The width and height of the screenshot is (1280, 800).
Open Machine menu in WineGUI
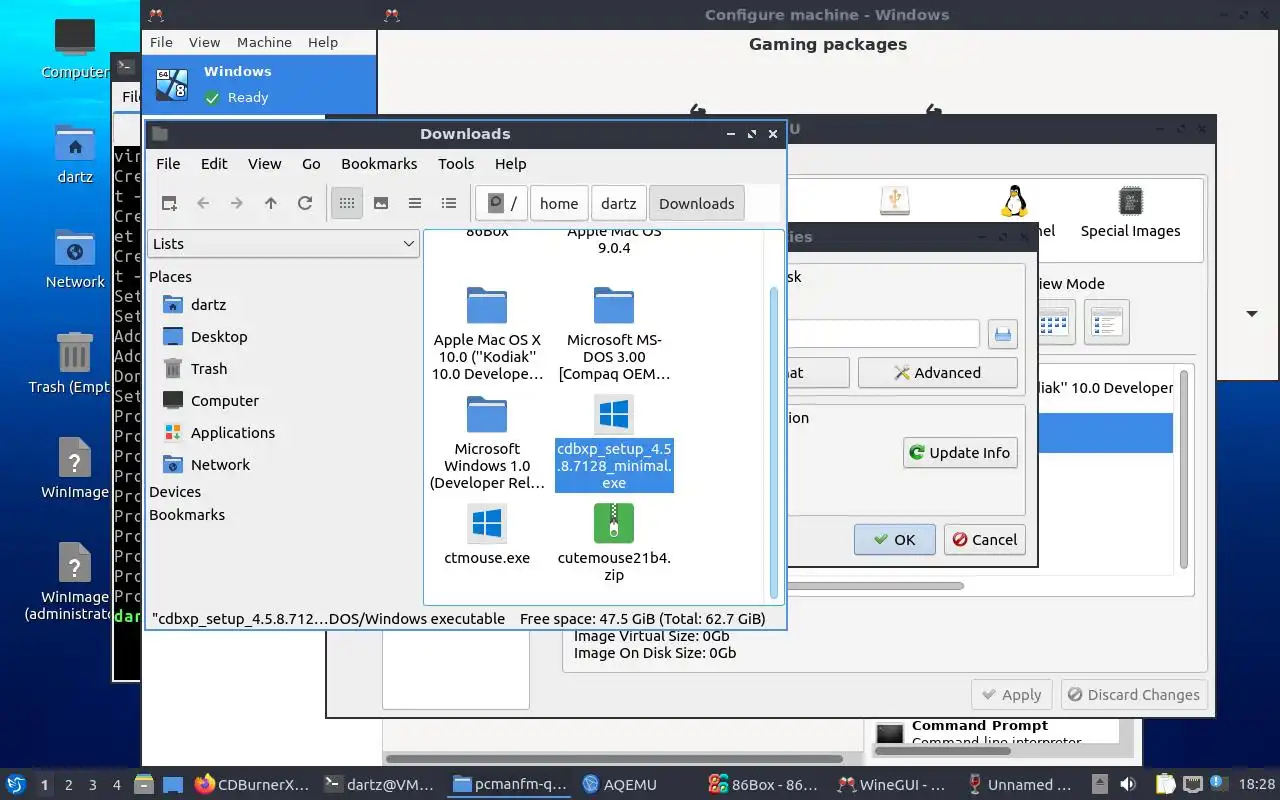[264, 42]
